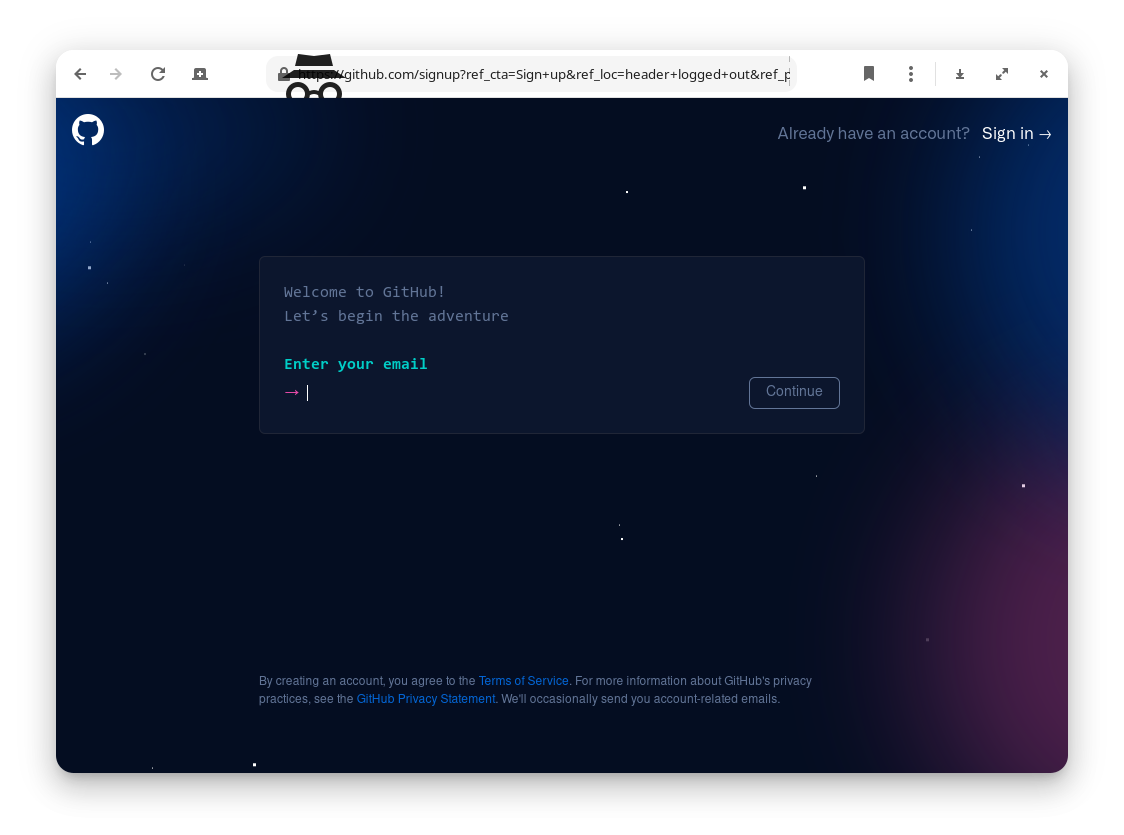Viewport: 1124px width, 835px height.
Task: Open the downloads icon
Action: click(960, 74)
